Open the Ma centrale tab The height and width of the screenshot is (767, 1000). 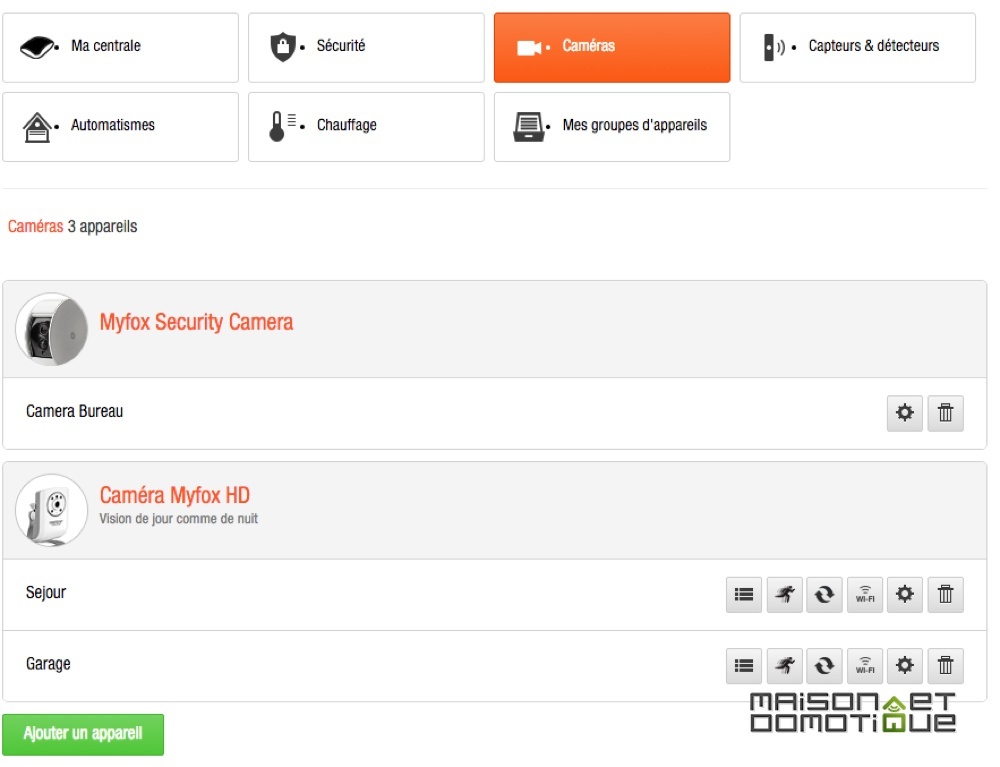121,47
